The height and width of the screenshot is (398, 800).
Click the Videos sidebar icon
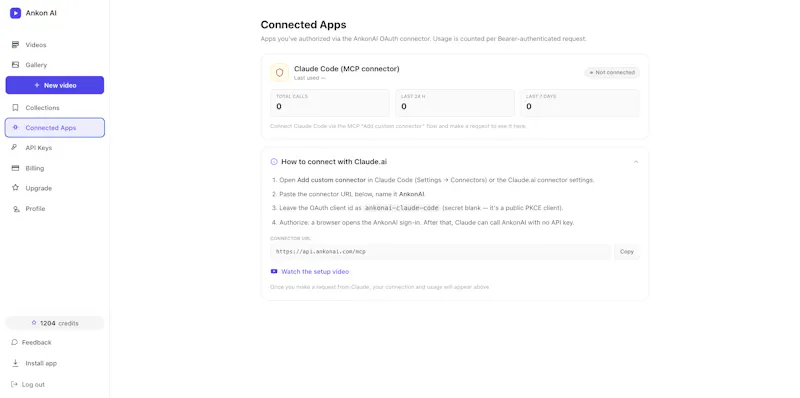(x=15, y=45)
